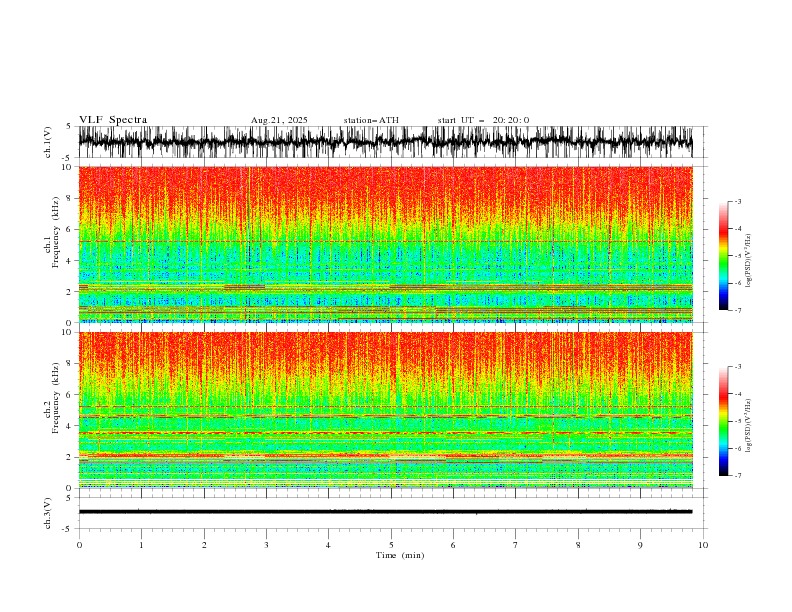This screenshot has height=612, width=792.
Task: Click the ch.3 flat waveform trace
Action: 385,512
